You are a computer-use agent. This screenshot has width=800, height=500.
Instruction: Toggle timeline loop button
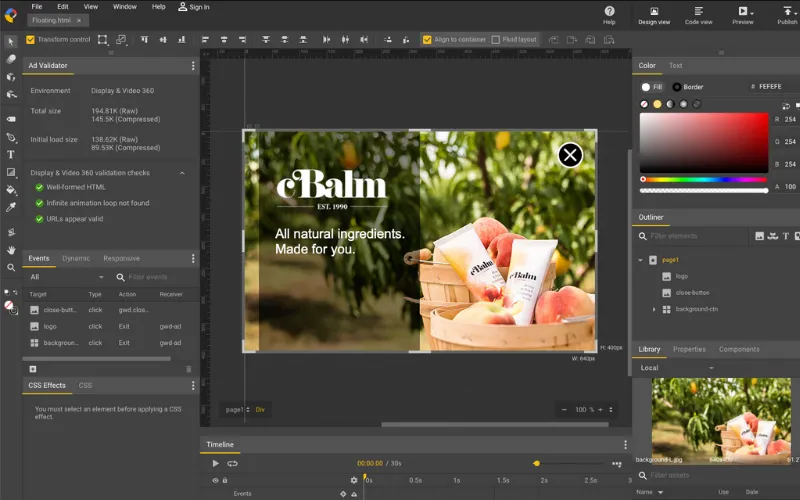(x=233, y=463)
